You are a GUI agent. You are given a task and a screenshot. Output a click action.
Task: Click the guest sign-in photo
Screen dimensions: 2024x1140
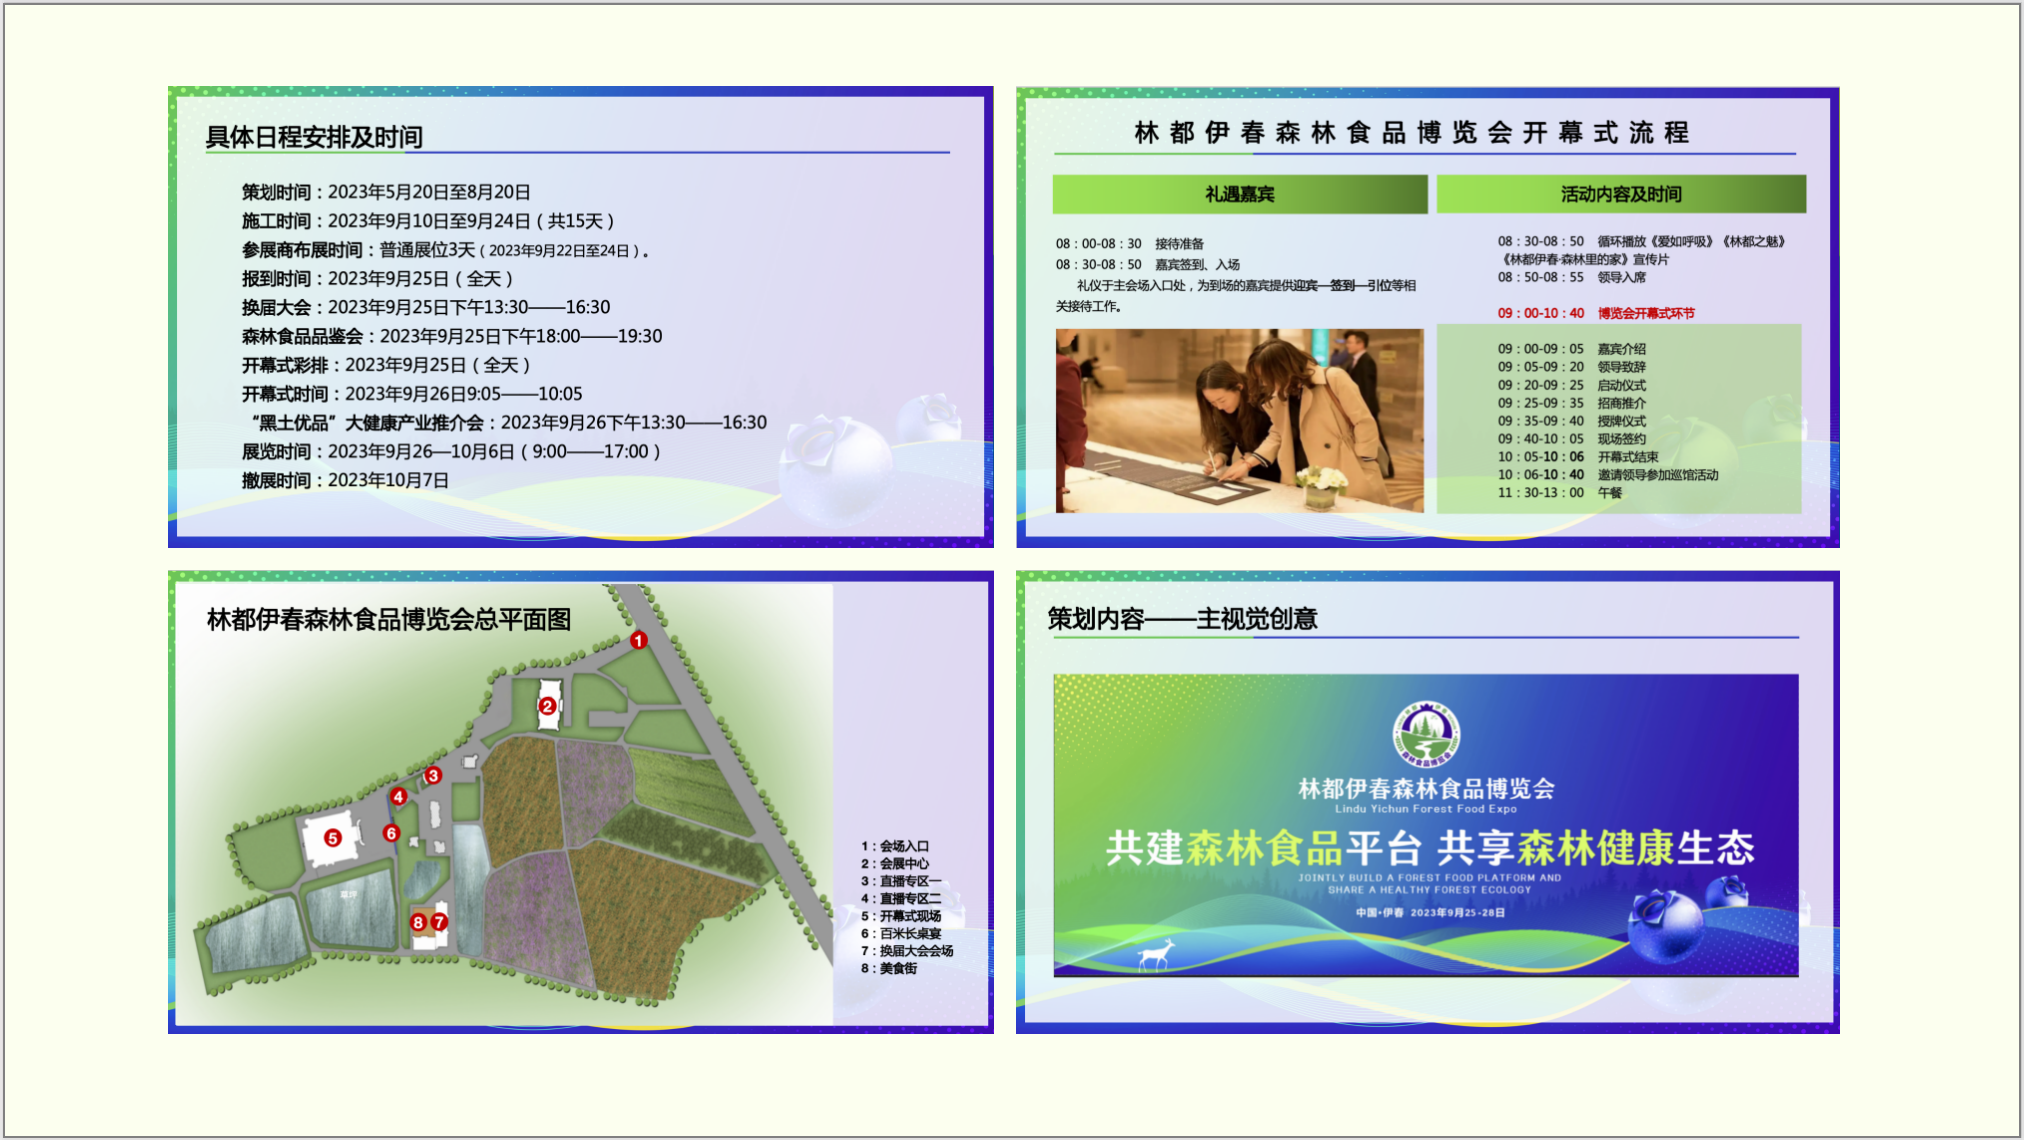[1239, 421]
